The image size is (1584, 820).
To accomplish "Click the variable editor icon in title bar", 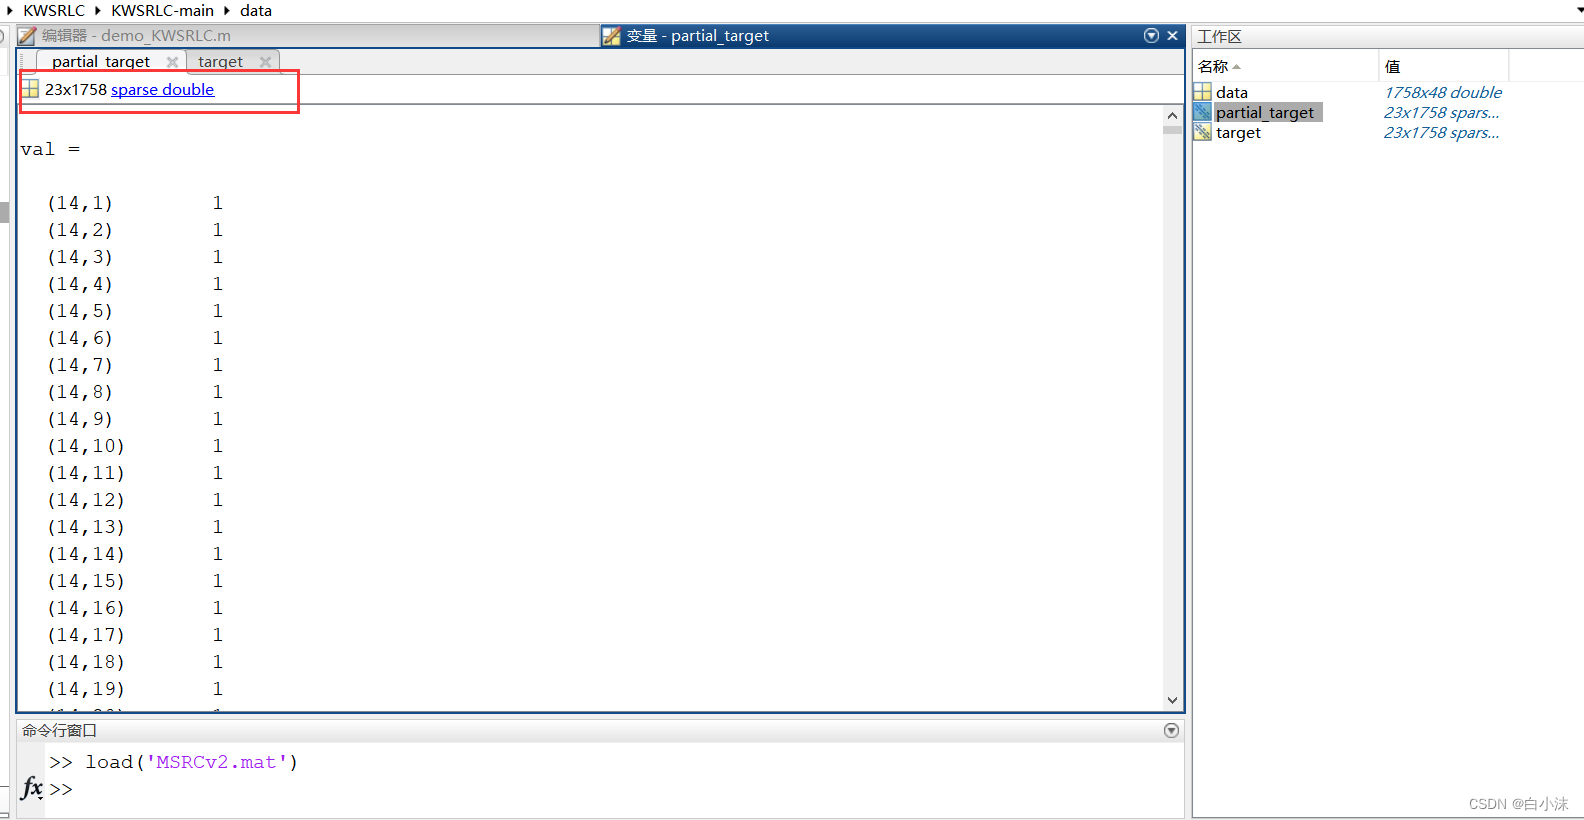I will (x=611, y=36).
